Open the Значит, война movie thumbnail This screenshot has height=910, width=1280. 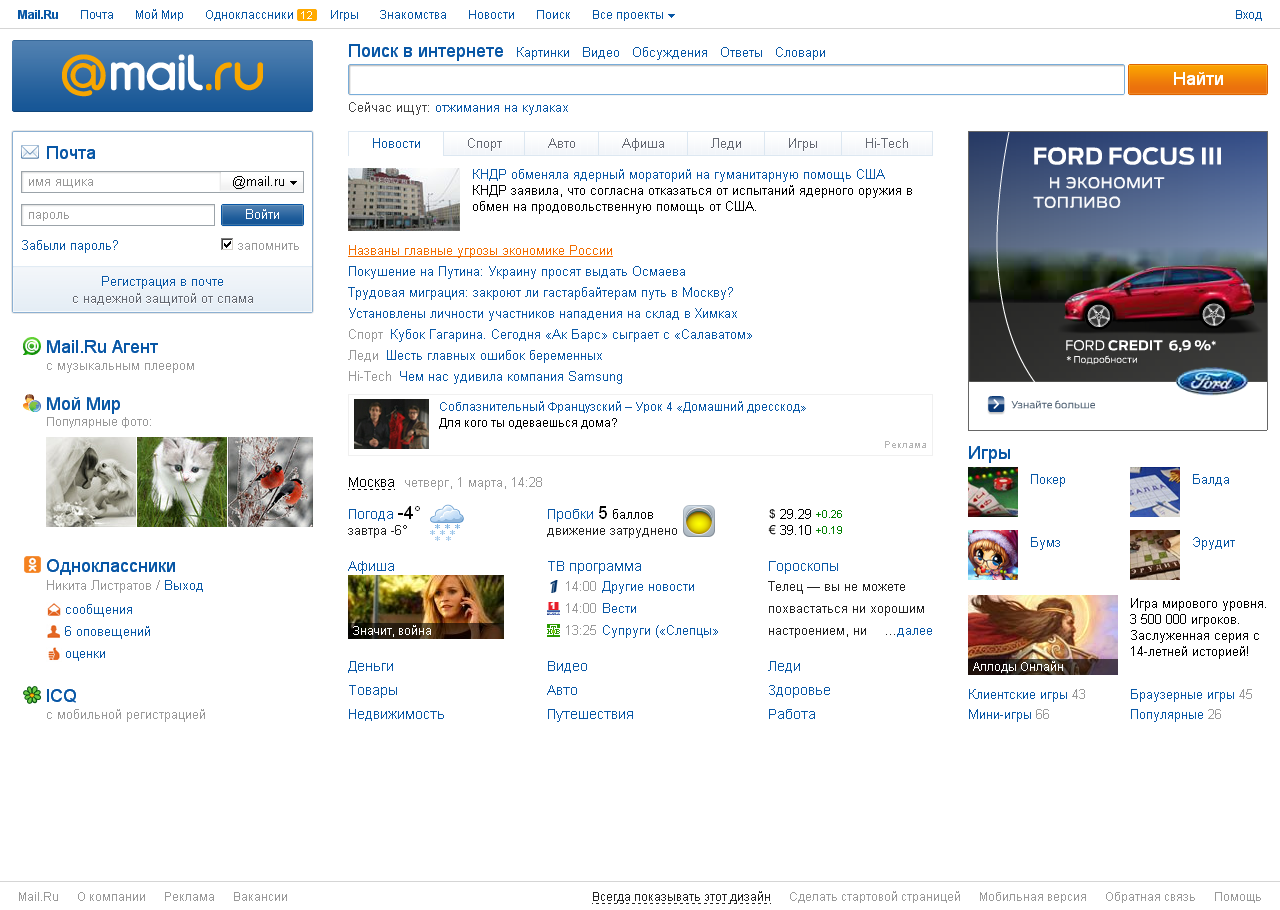point(426,607)
